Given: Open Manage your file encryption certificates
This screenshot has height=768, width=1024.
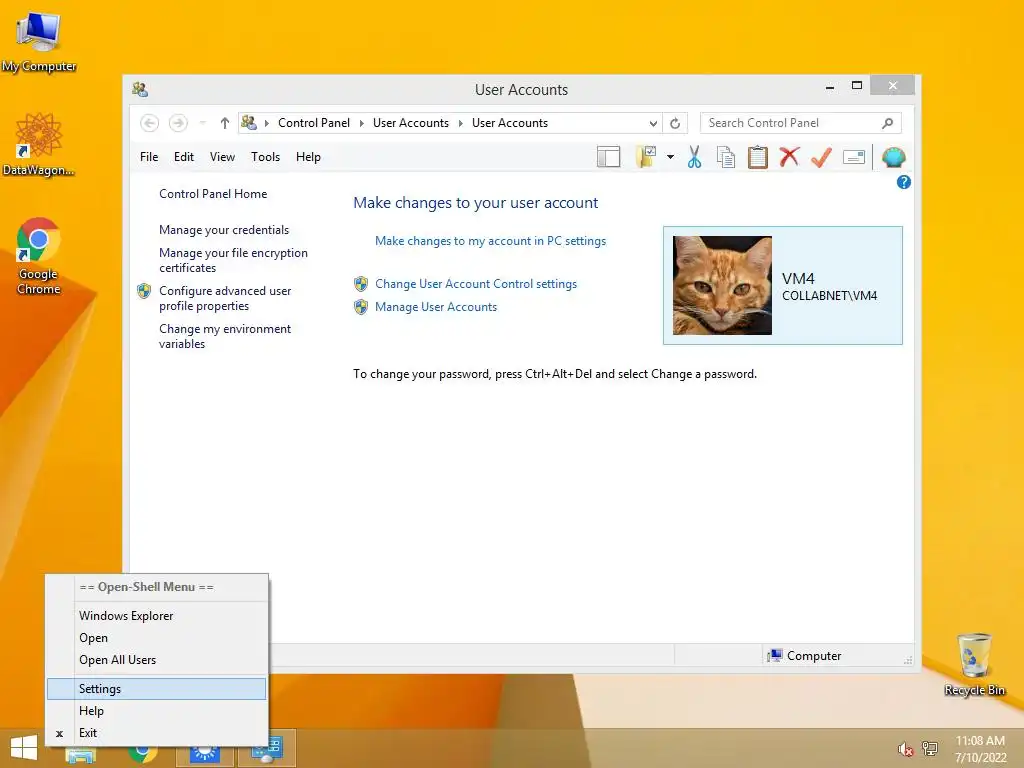Looking at the screenshot, I should (233, 260).
